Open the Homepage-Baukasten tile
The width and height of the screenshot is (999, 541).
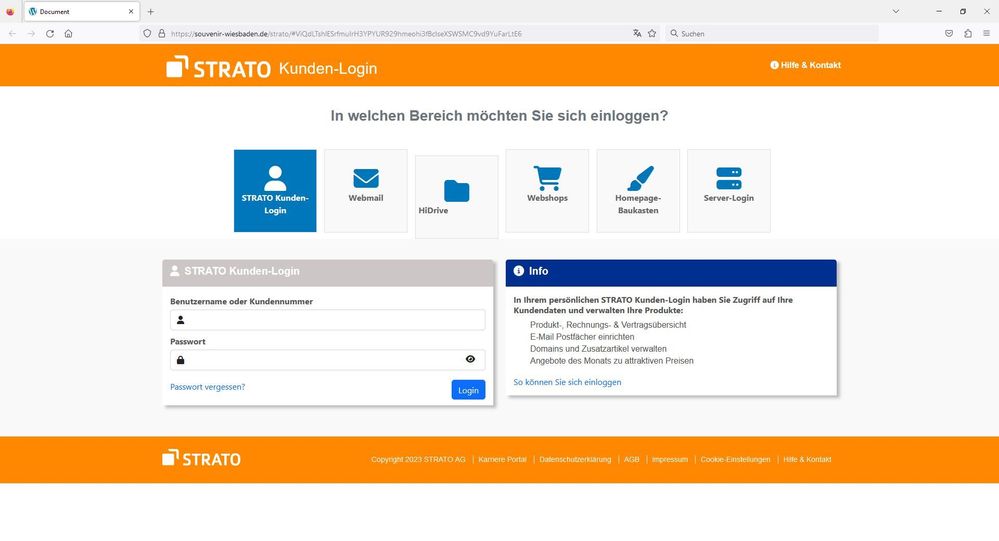pyautogui.click(x=638, y=190)
